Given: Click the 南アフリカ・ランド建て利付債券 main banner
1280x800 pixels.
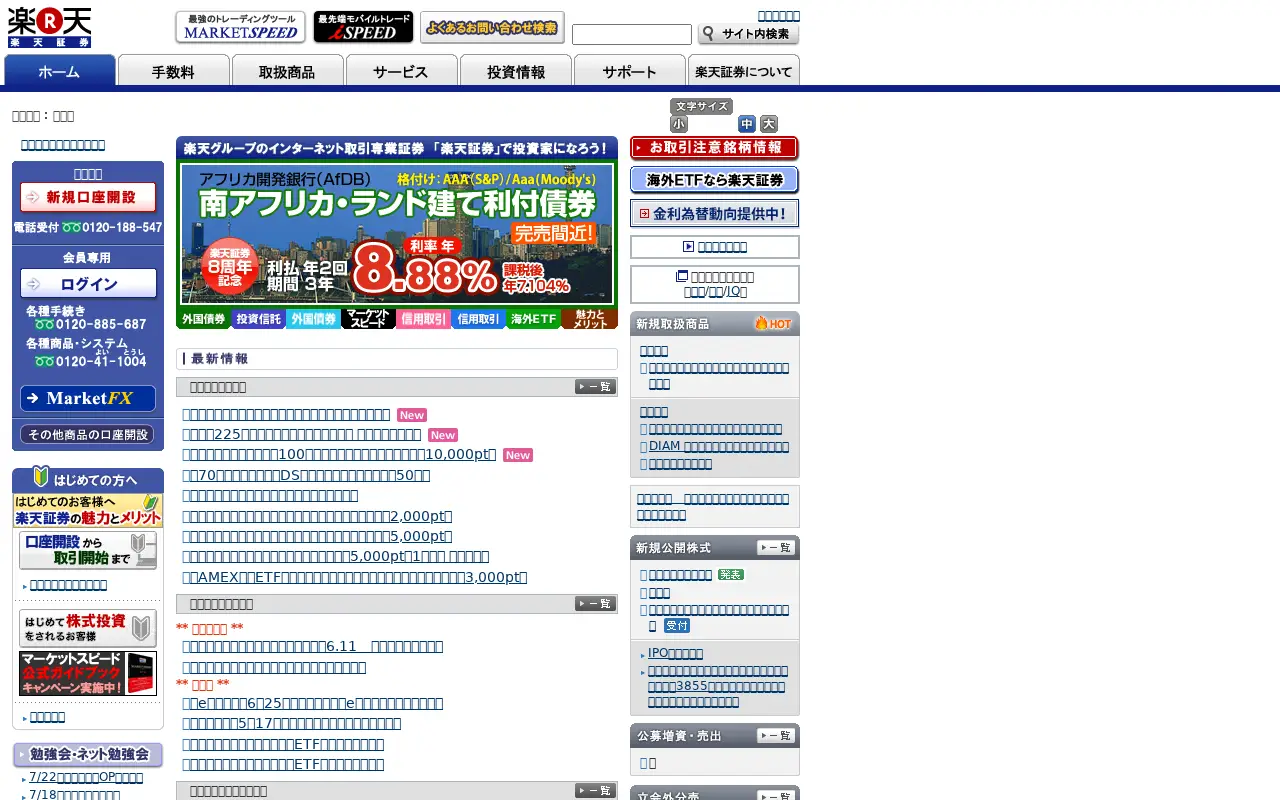Looking at the screenshot, I should click(397, 234).
